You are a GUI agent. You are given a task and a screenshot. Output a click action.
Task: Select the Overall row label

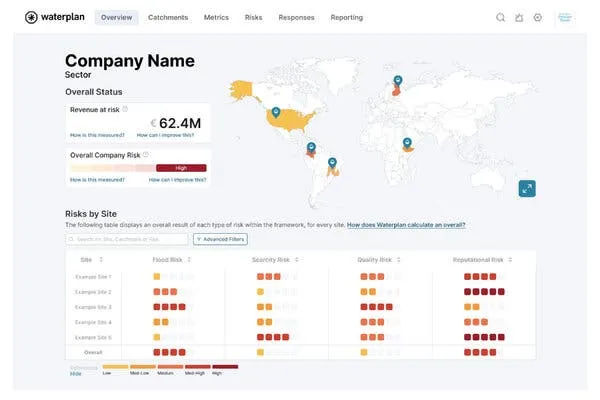tap(93, 353)
